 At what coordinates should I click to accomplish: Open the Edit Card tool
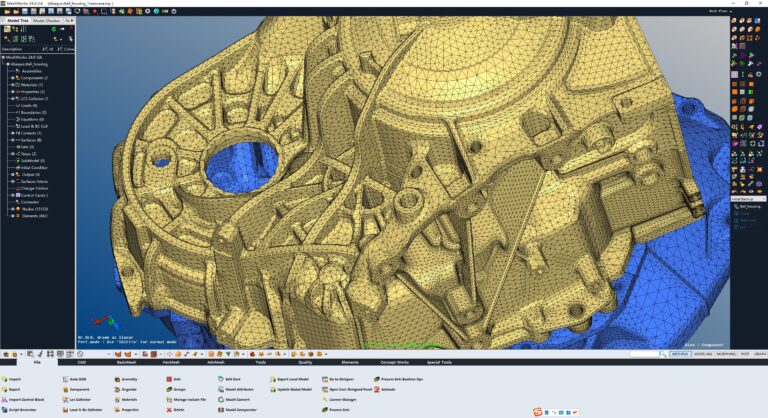coord(229,379)
